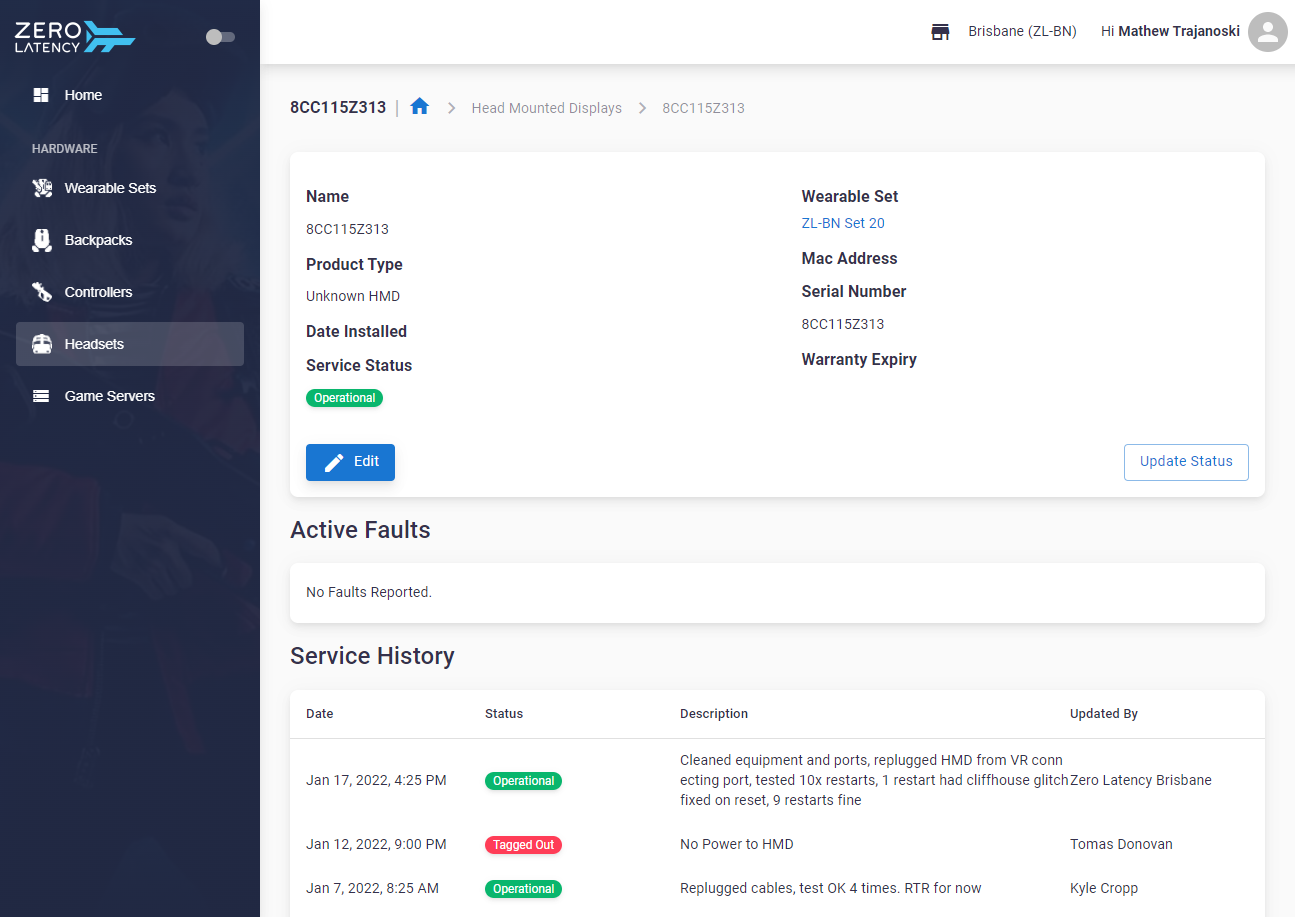
Task: Click the Name field value 8CC115Z313
Action: click(x=347, y=229)
